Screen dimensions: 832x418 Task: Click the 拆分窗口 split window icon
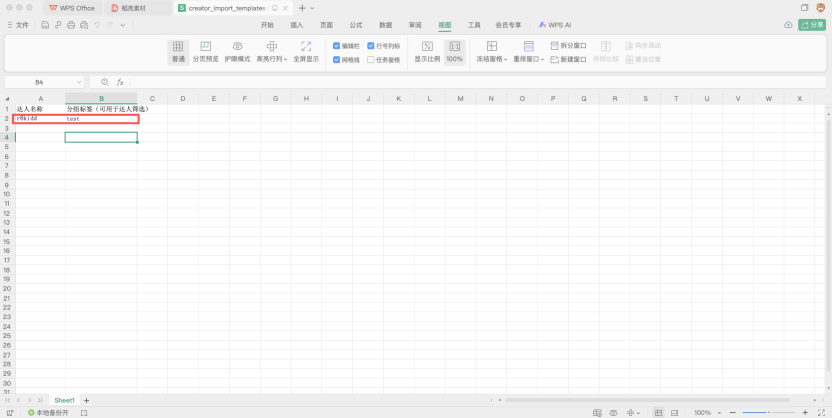pyautogui.click(x=568, y=46)
